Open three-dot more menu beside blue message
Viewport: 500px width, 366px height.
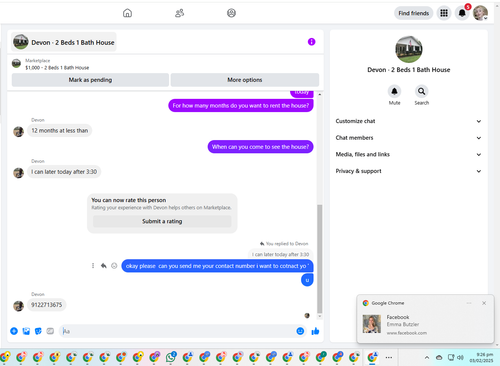tap(93, 266)
